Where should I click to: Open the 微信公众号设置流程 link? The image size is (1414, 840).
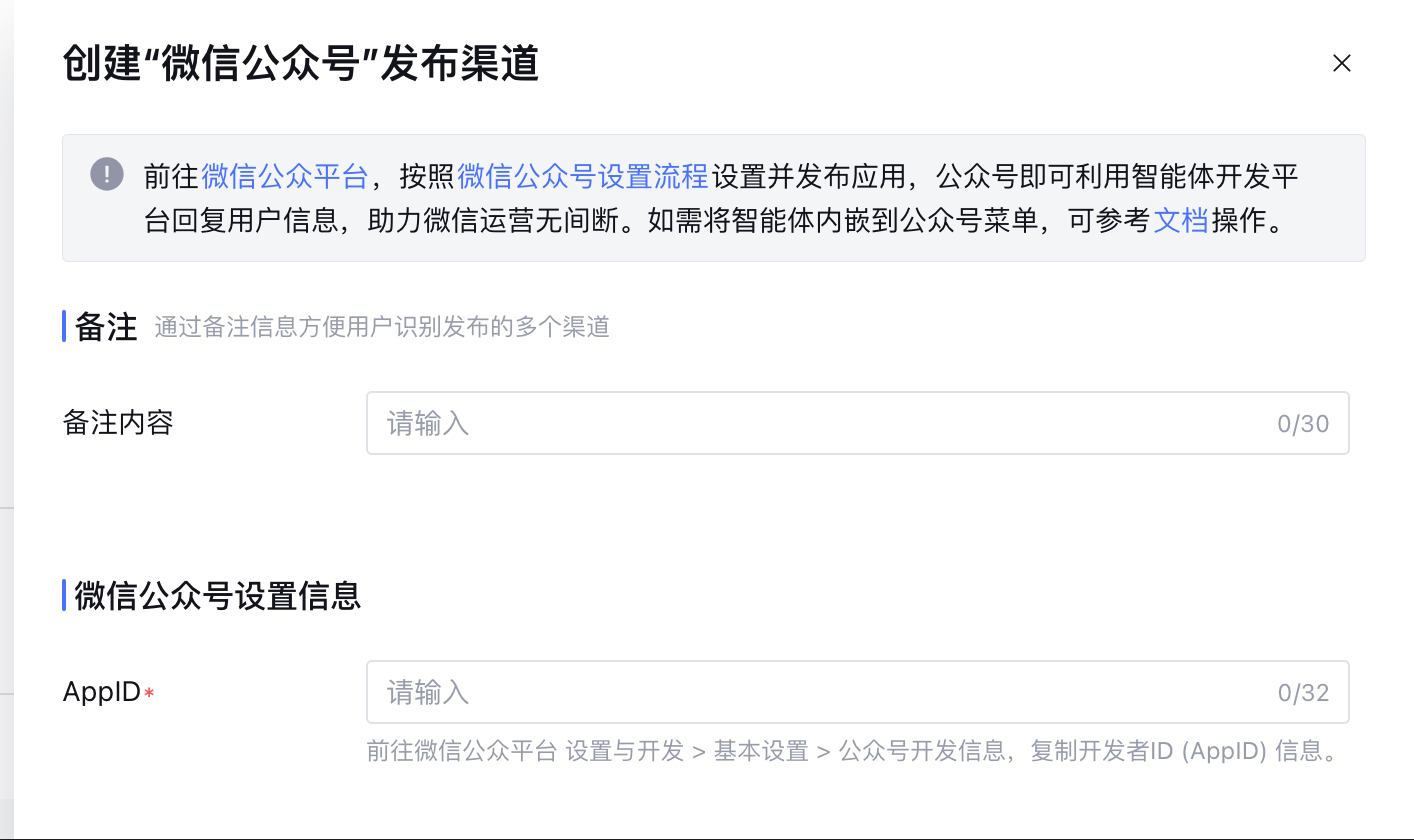pos(582,177)
